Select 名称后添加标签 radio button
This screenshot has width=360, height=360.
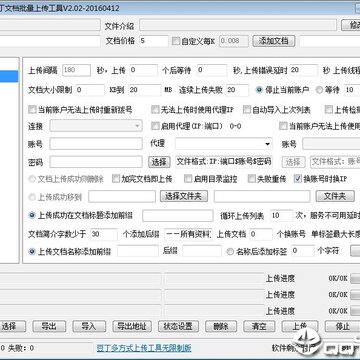(230, 252)
